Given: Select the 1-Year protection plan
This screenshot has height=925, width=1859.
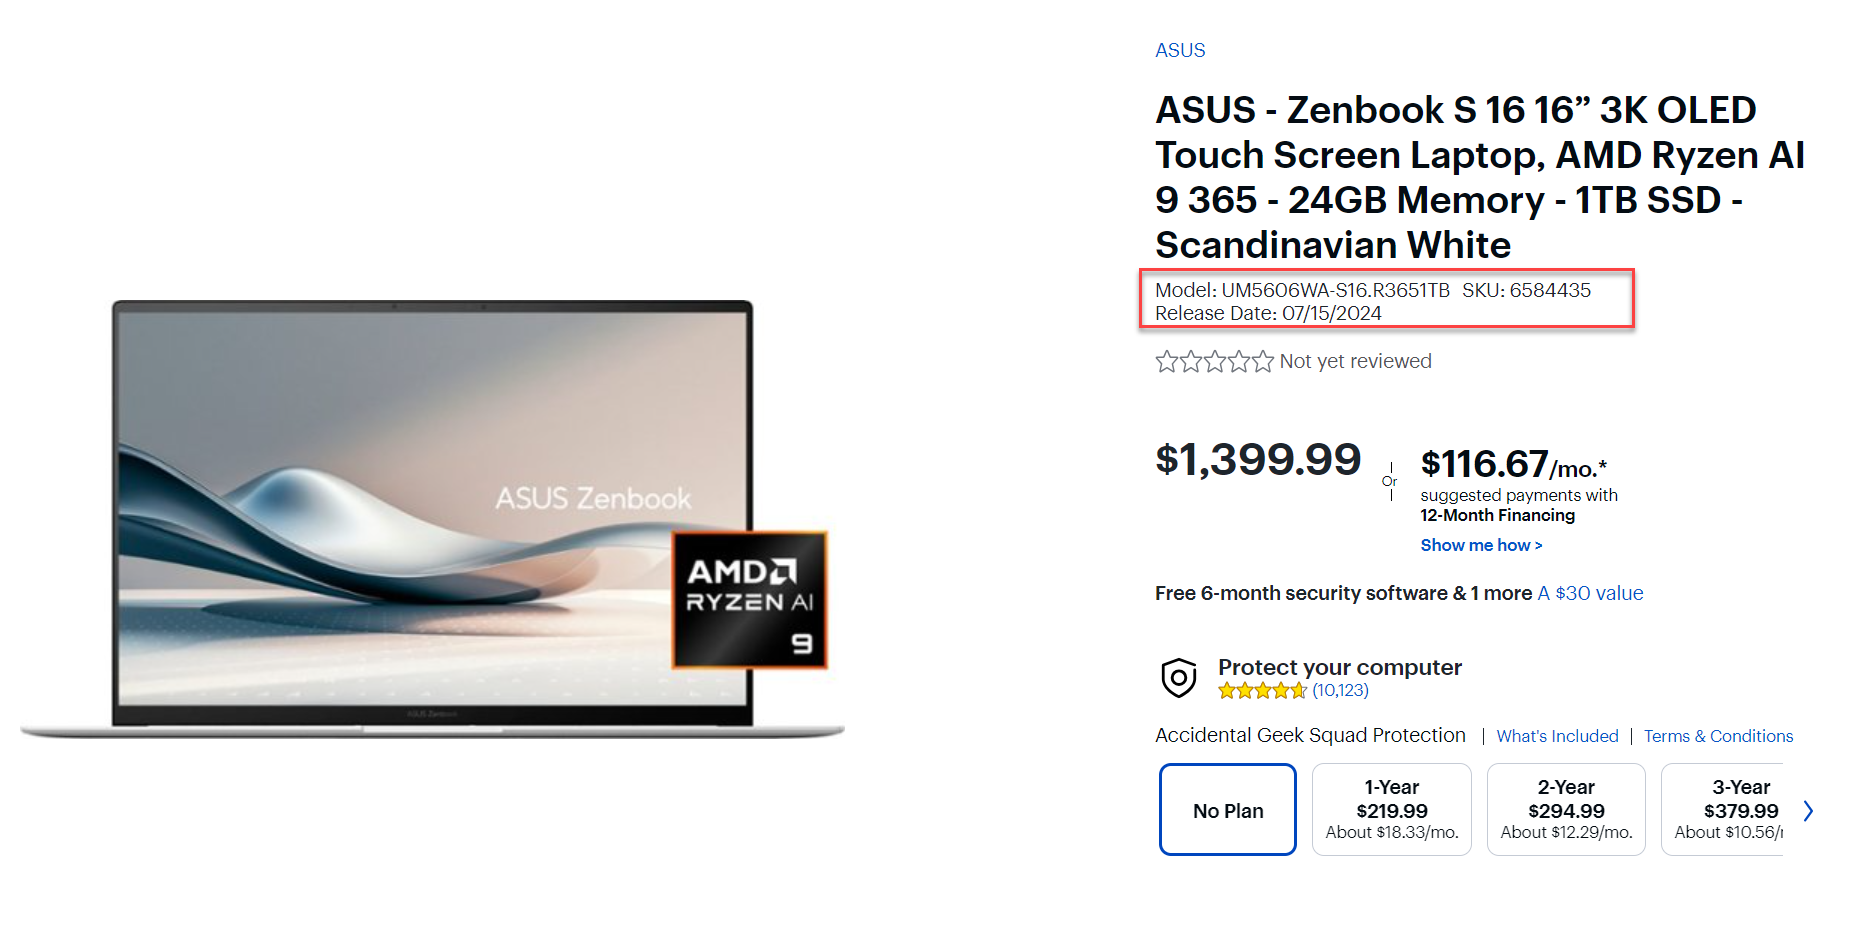Looking at the screenshot, I should click(x=1391, y=809).
